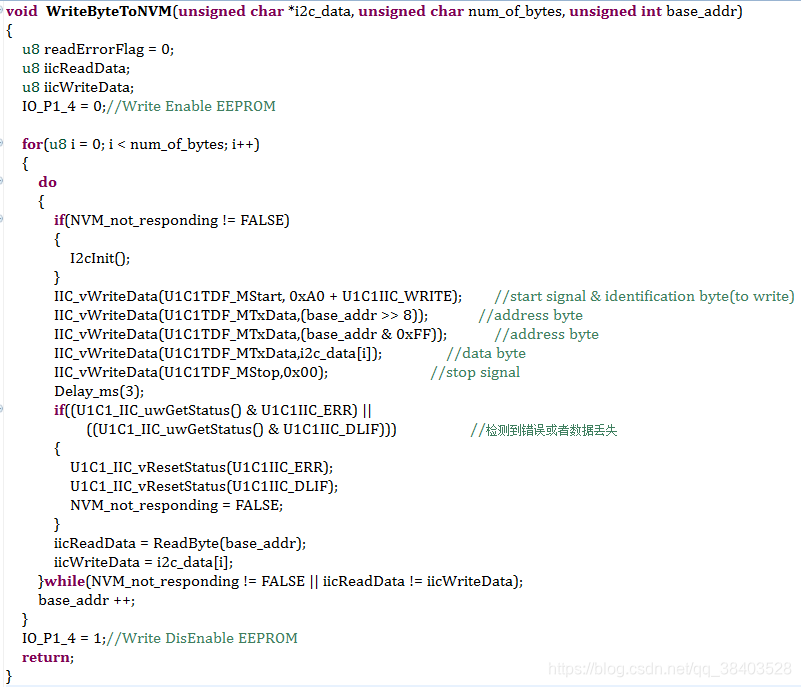Click the '(base_addr & 0xFF)' write line
Image resolution: width=801 pixels, height=687 pixels.
pos(250,334)
